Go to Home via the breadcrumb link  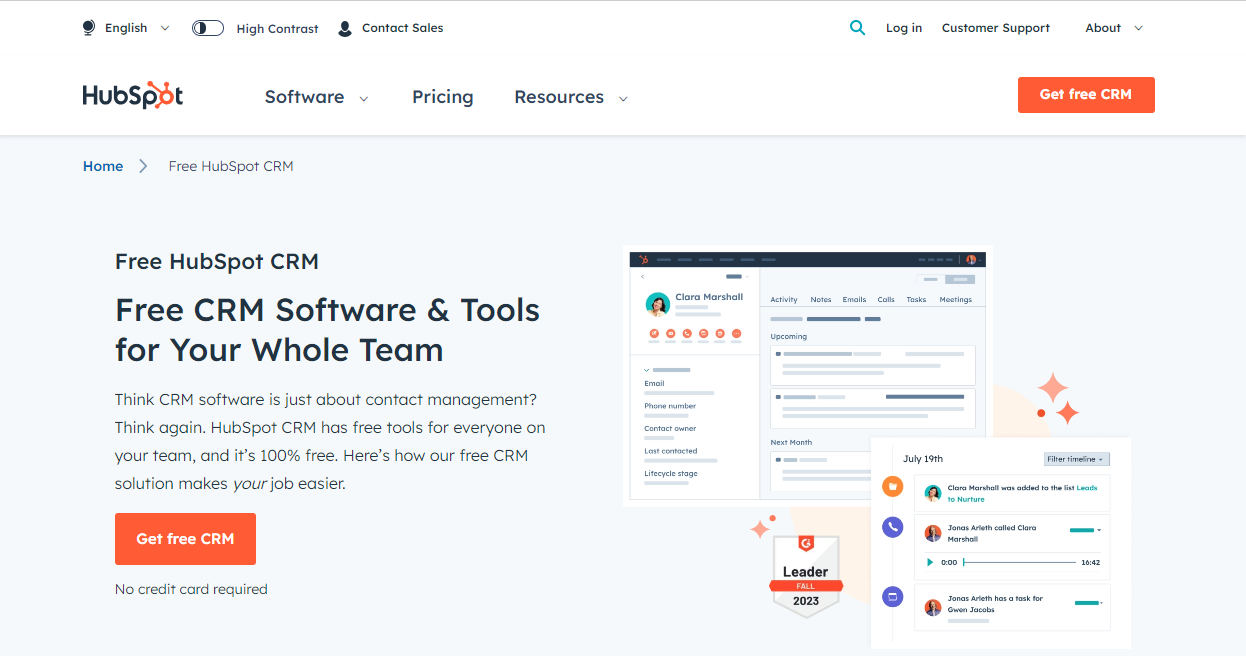point(103,166)
